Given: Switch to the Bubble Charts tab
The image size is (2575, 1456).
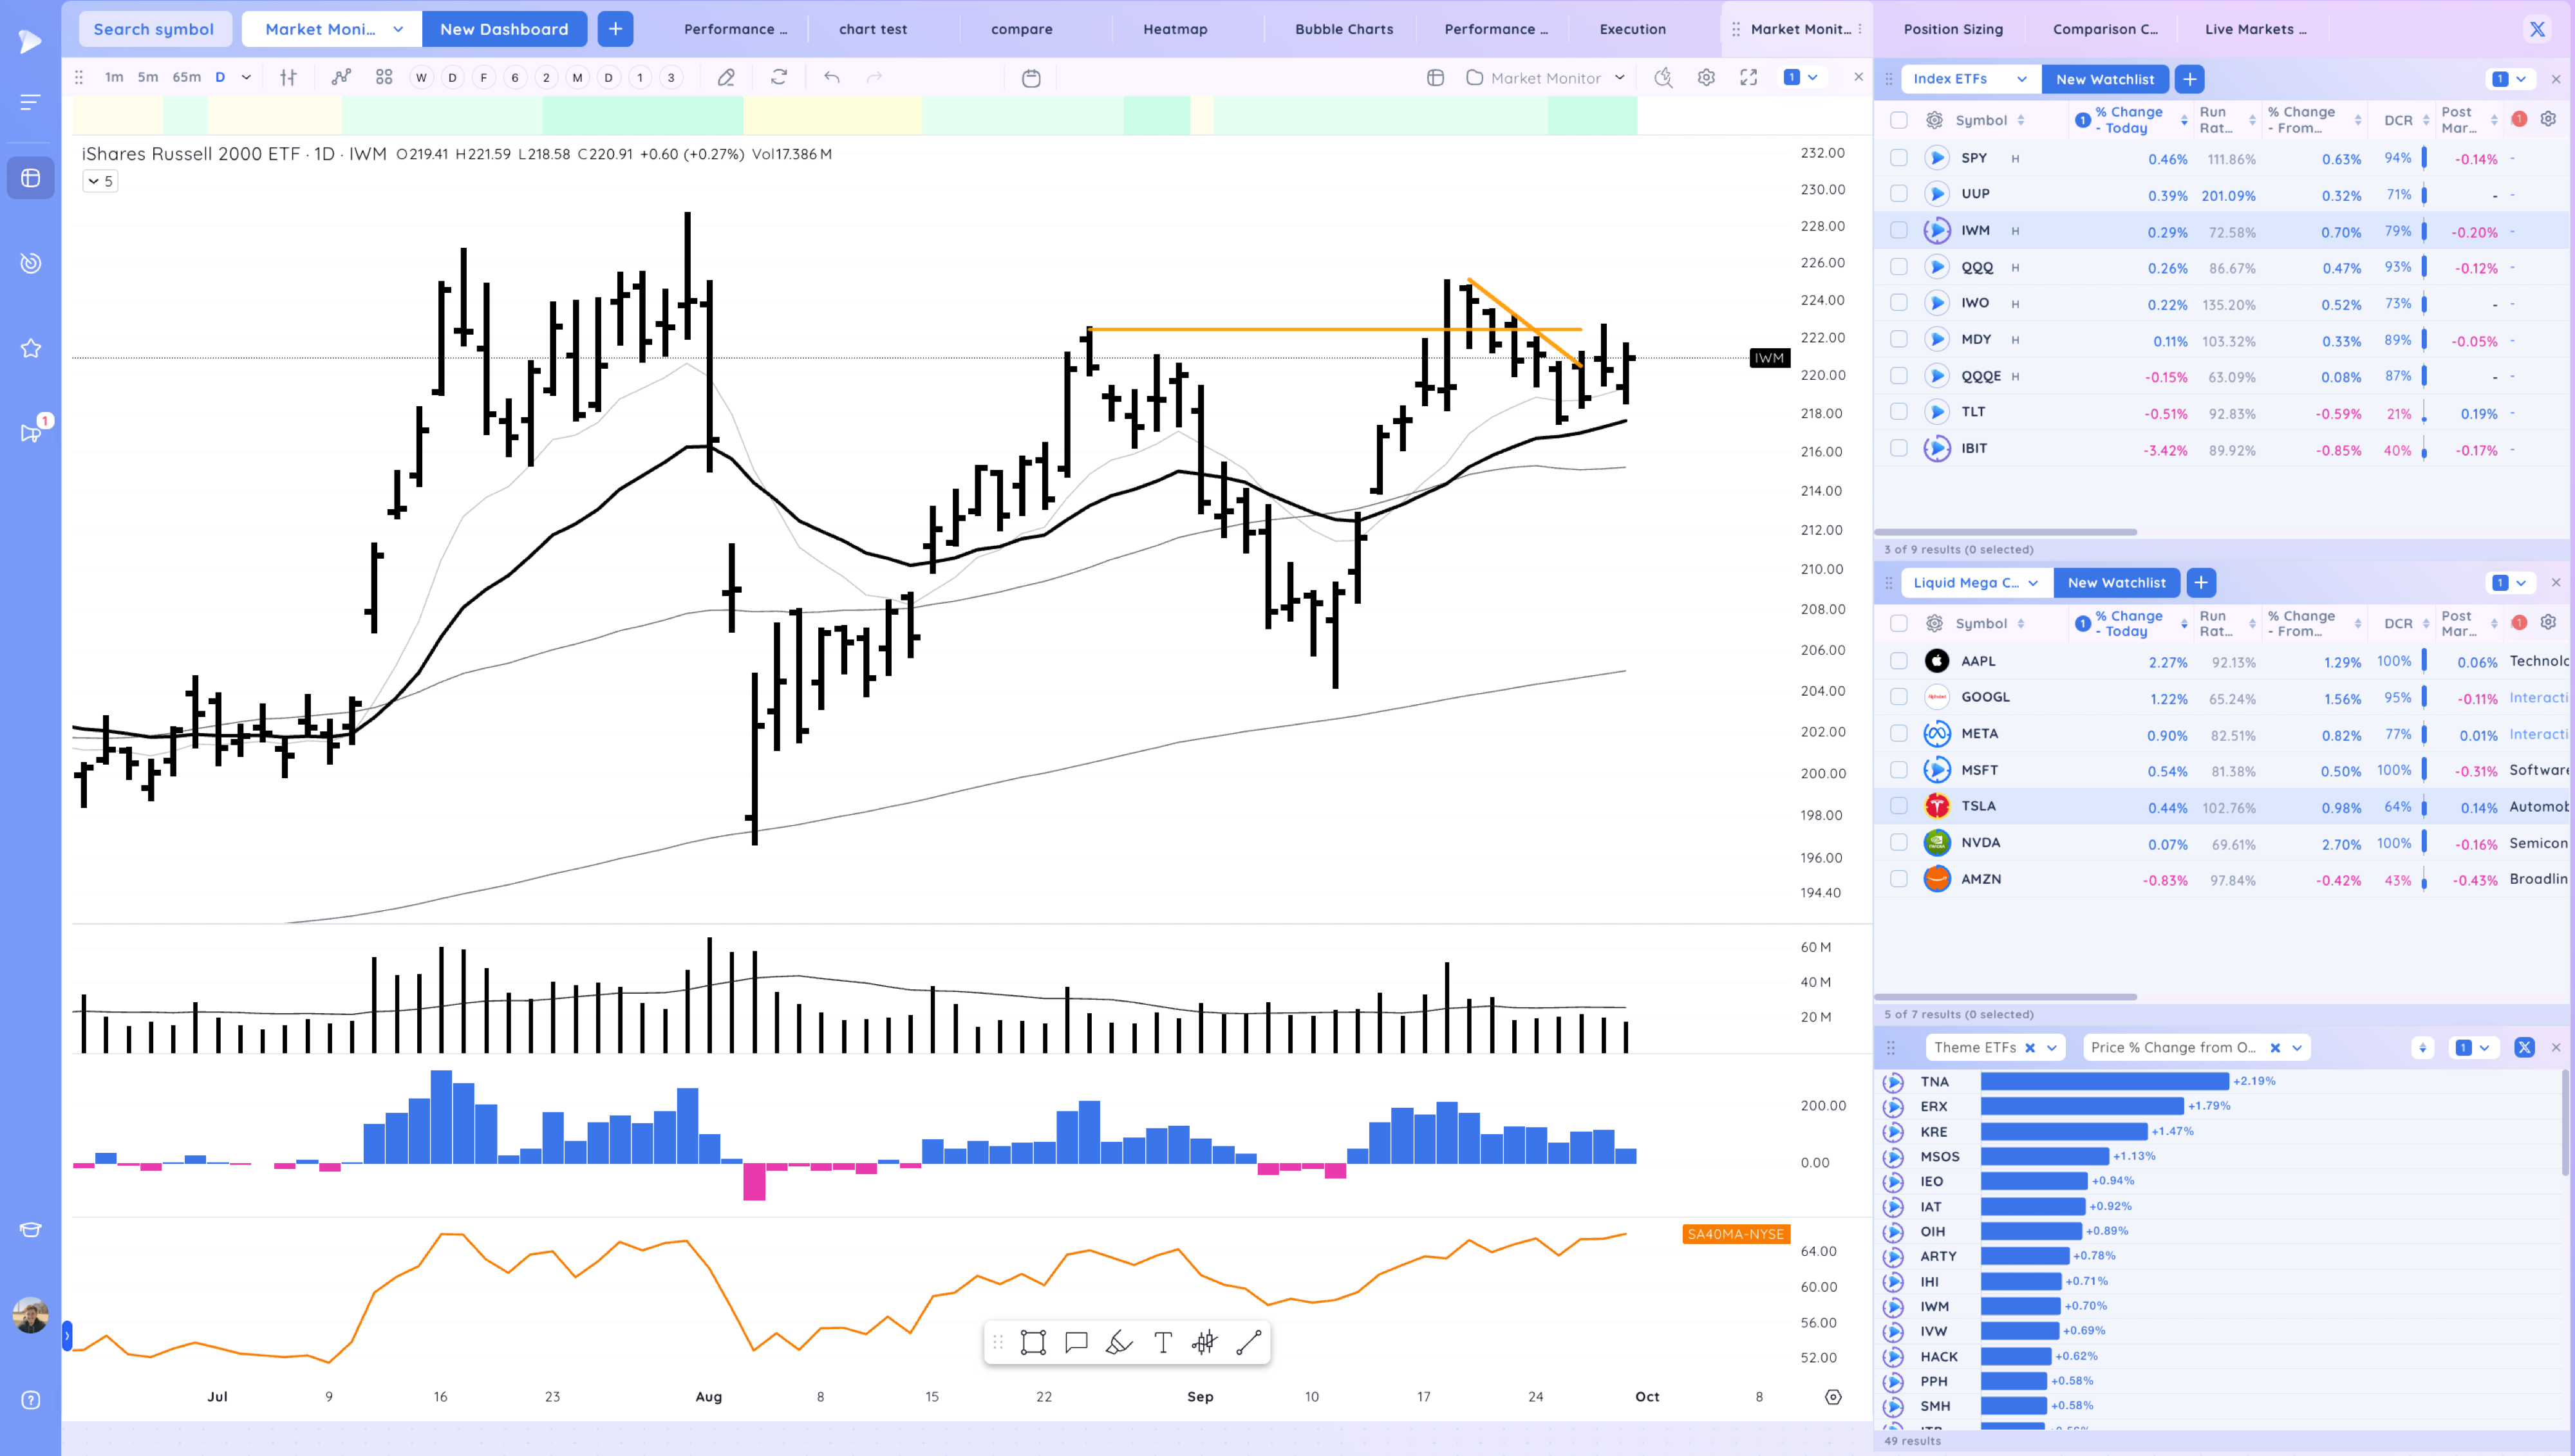Looking at the screenshot, I should 1343,29.
